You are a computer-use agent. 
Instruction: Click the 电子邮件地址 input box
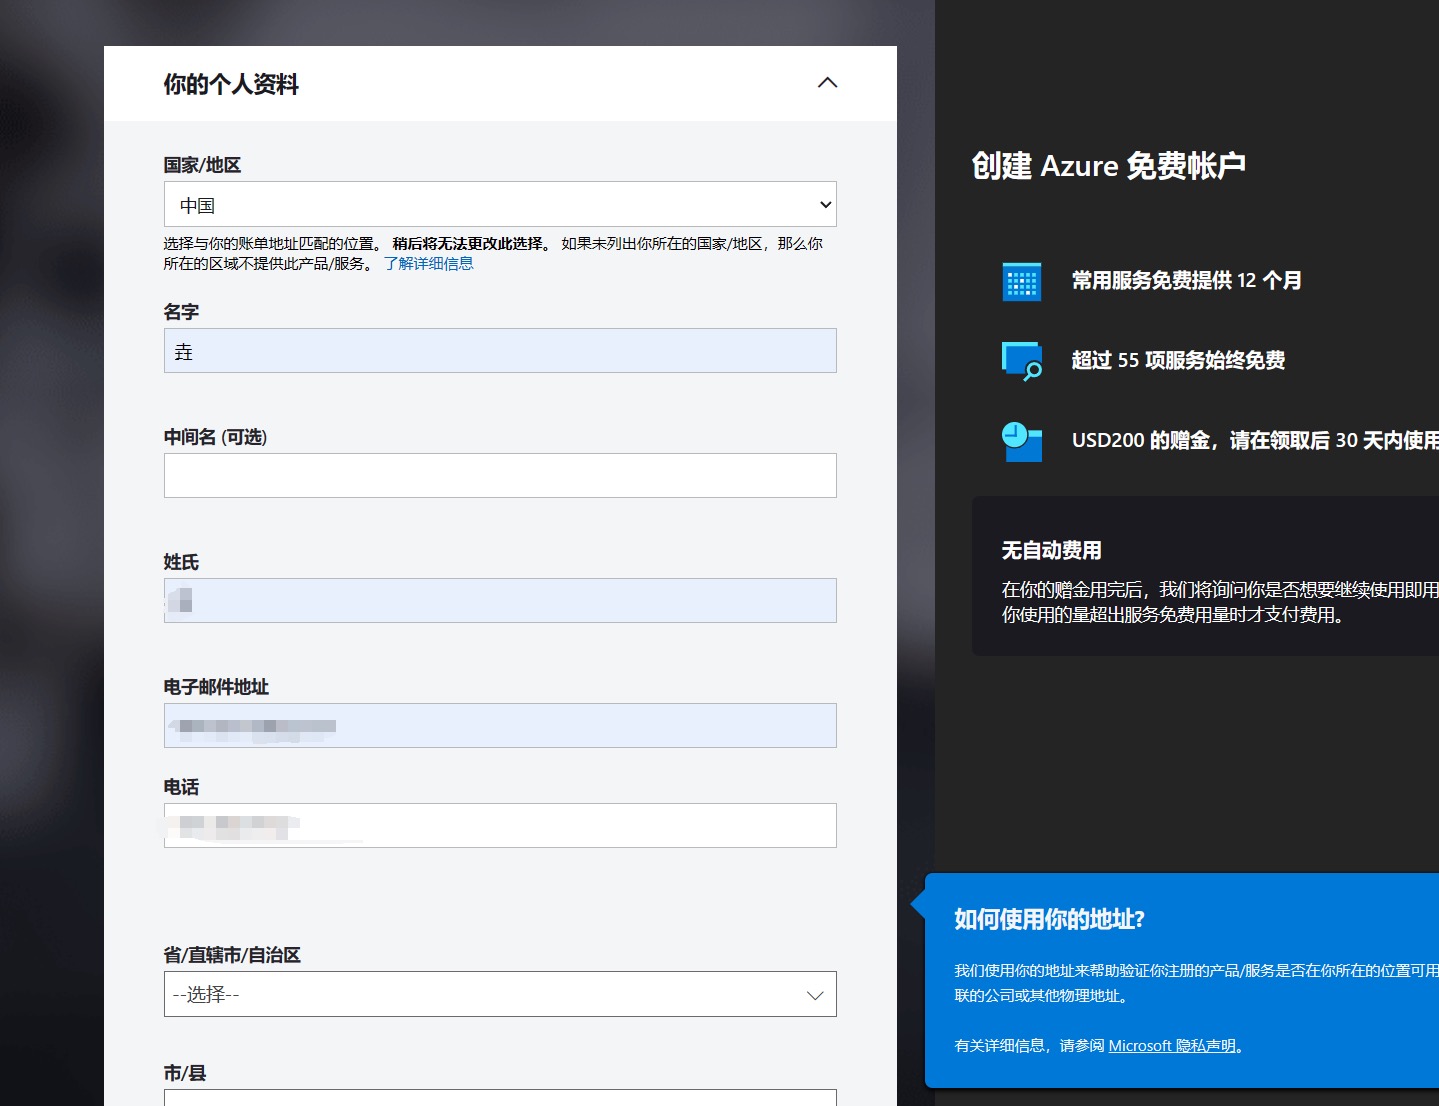pos(500,726)
